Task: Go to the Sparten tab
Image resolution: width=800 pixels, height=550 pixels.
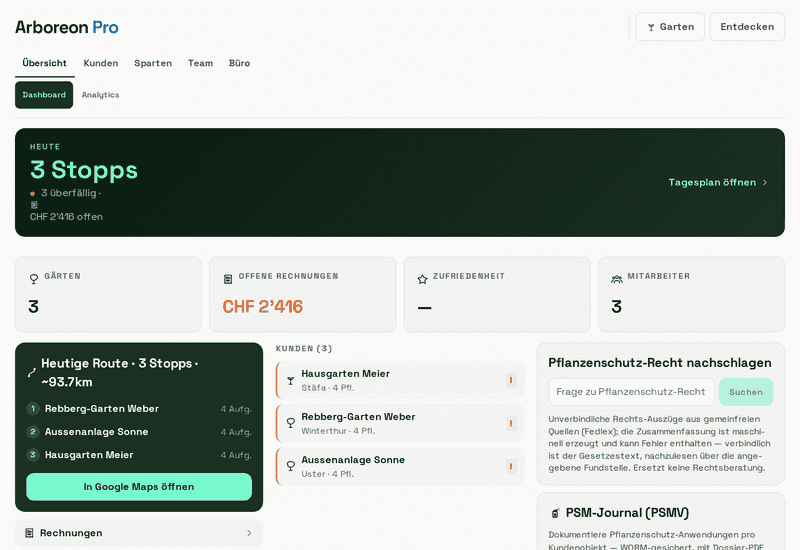Action: (x=153, y=63)
